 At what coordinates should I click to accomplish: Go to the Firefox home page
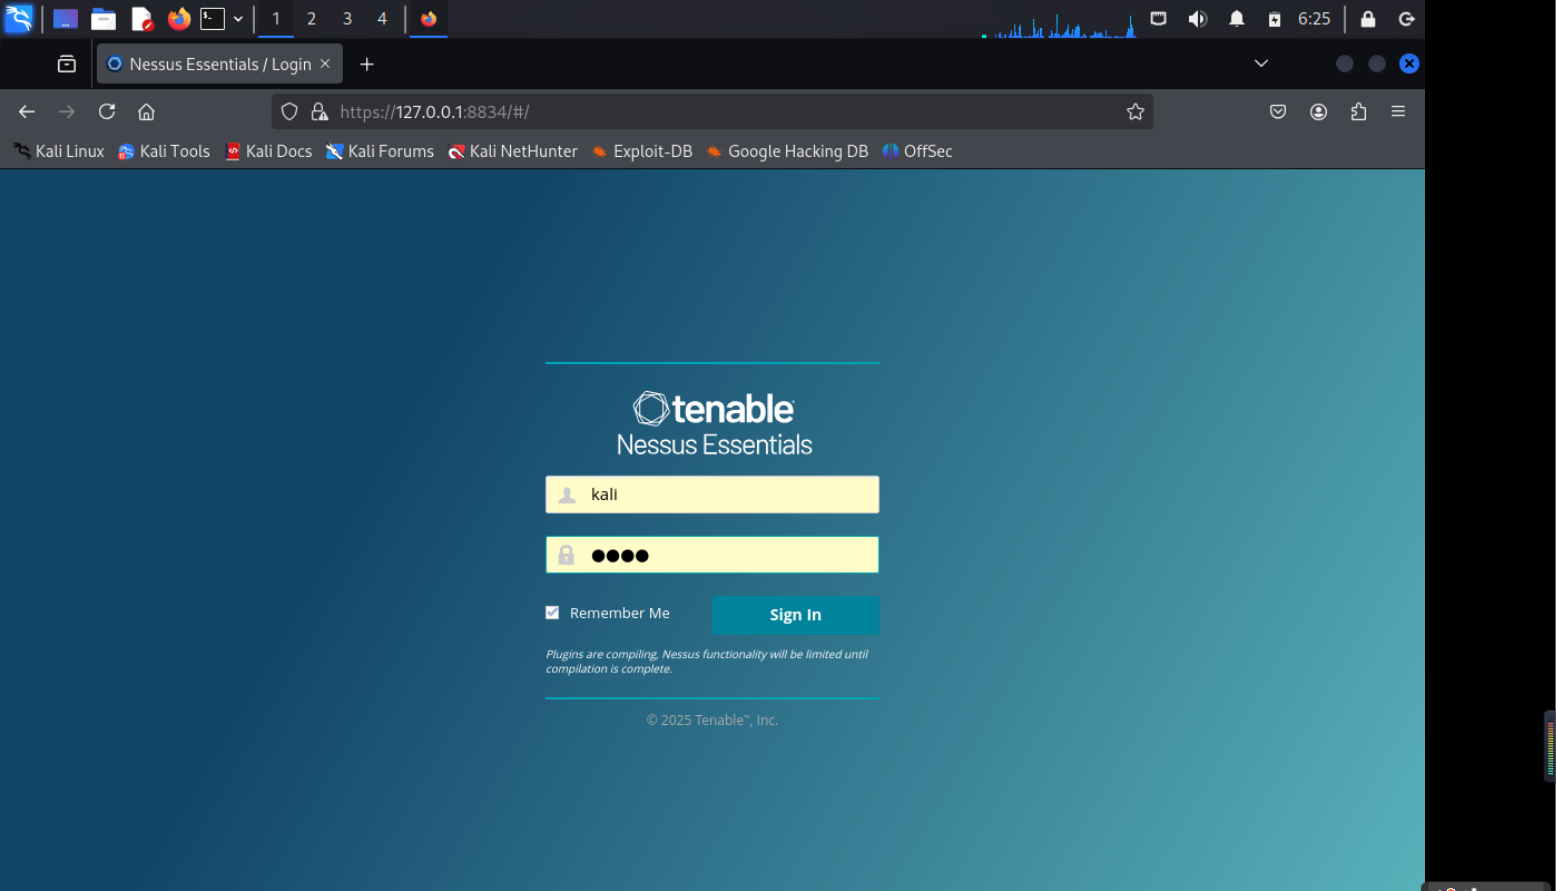click(147, 112)
